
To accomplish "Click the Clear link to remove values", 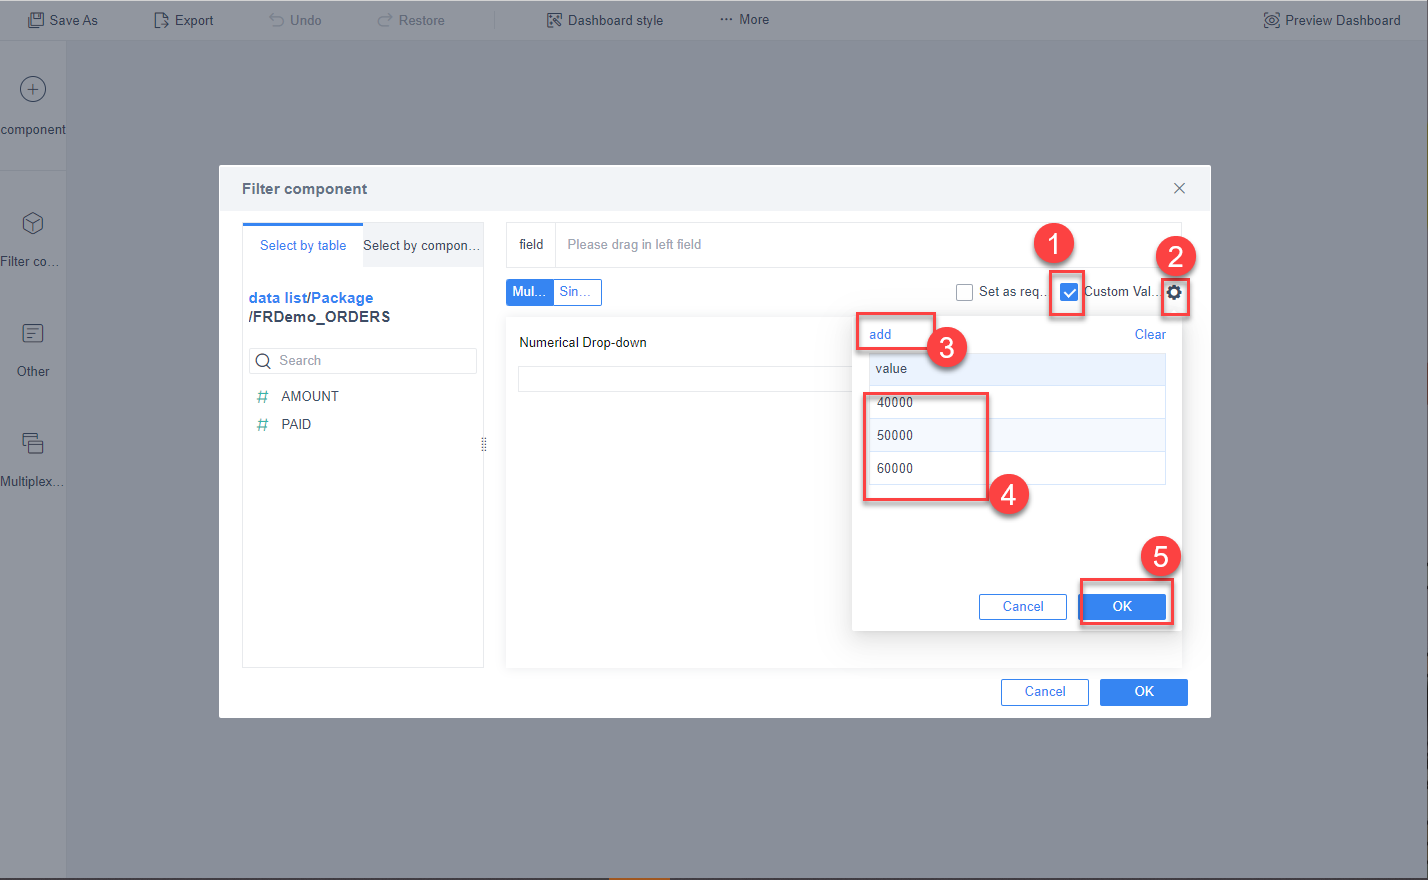I will 1149,334.
